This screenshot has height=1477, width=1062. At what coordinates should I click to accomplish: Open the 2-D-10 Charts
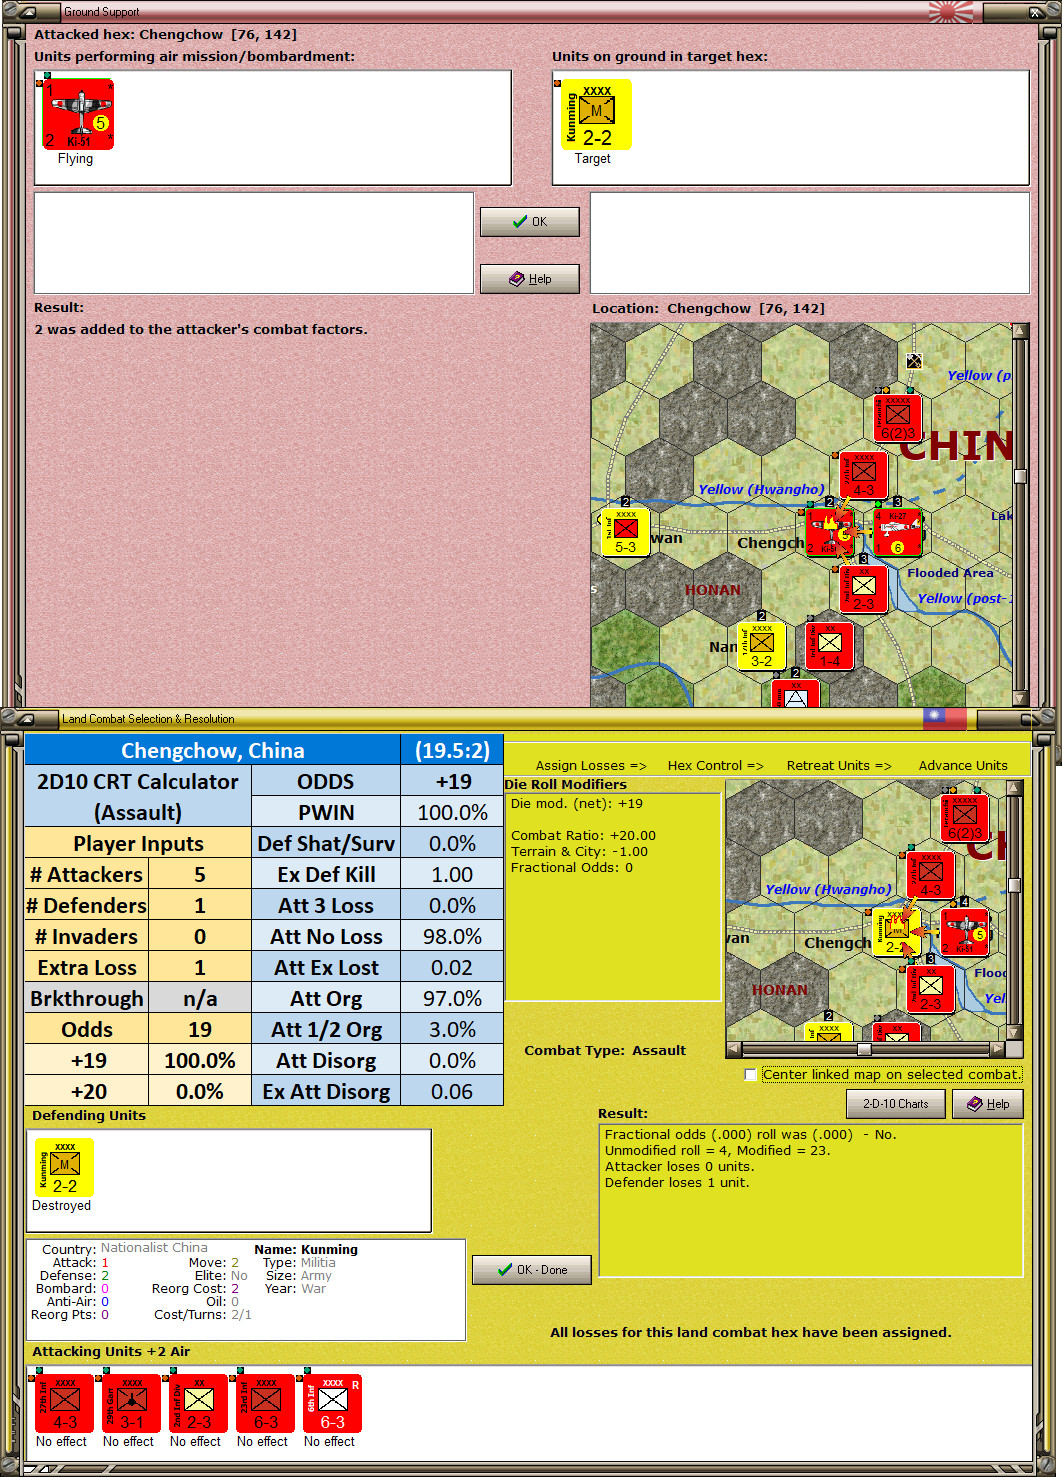coord(896,1104)
